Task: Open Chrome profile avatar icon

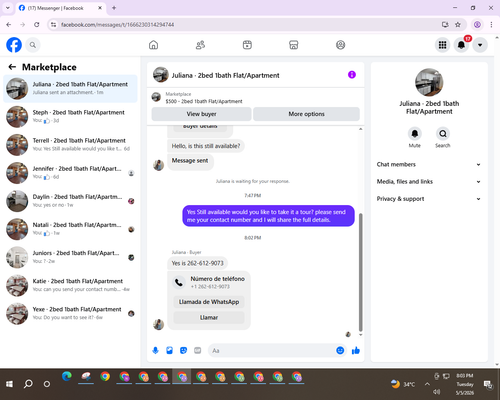Action: click(477, 25)
